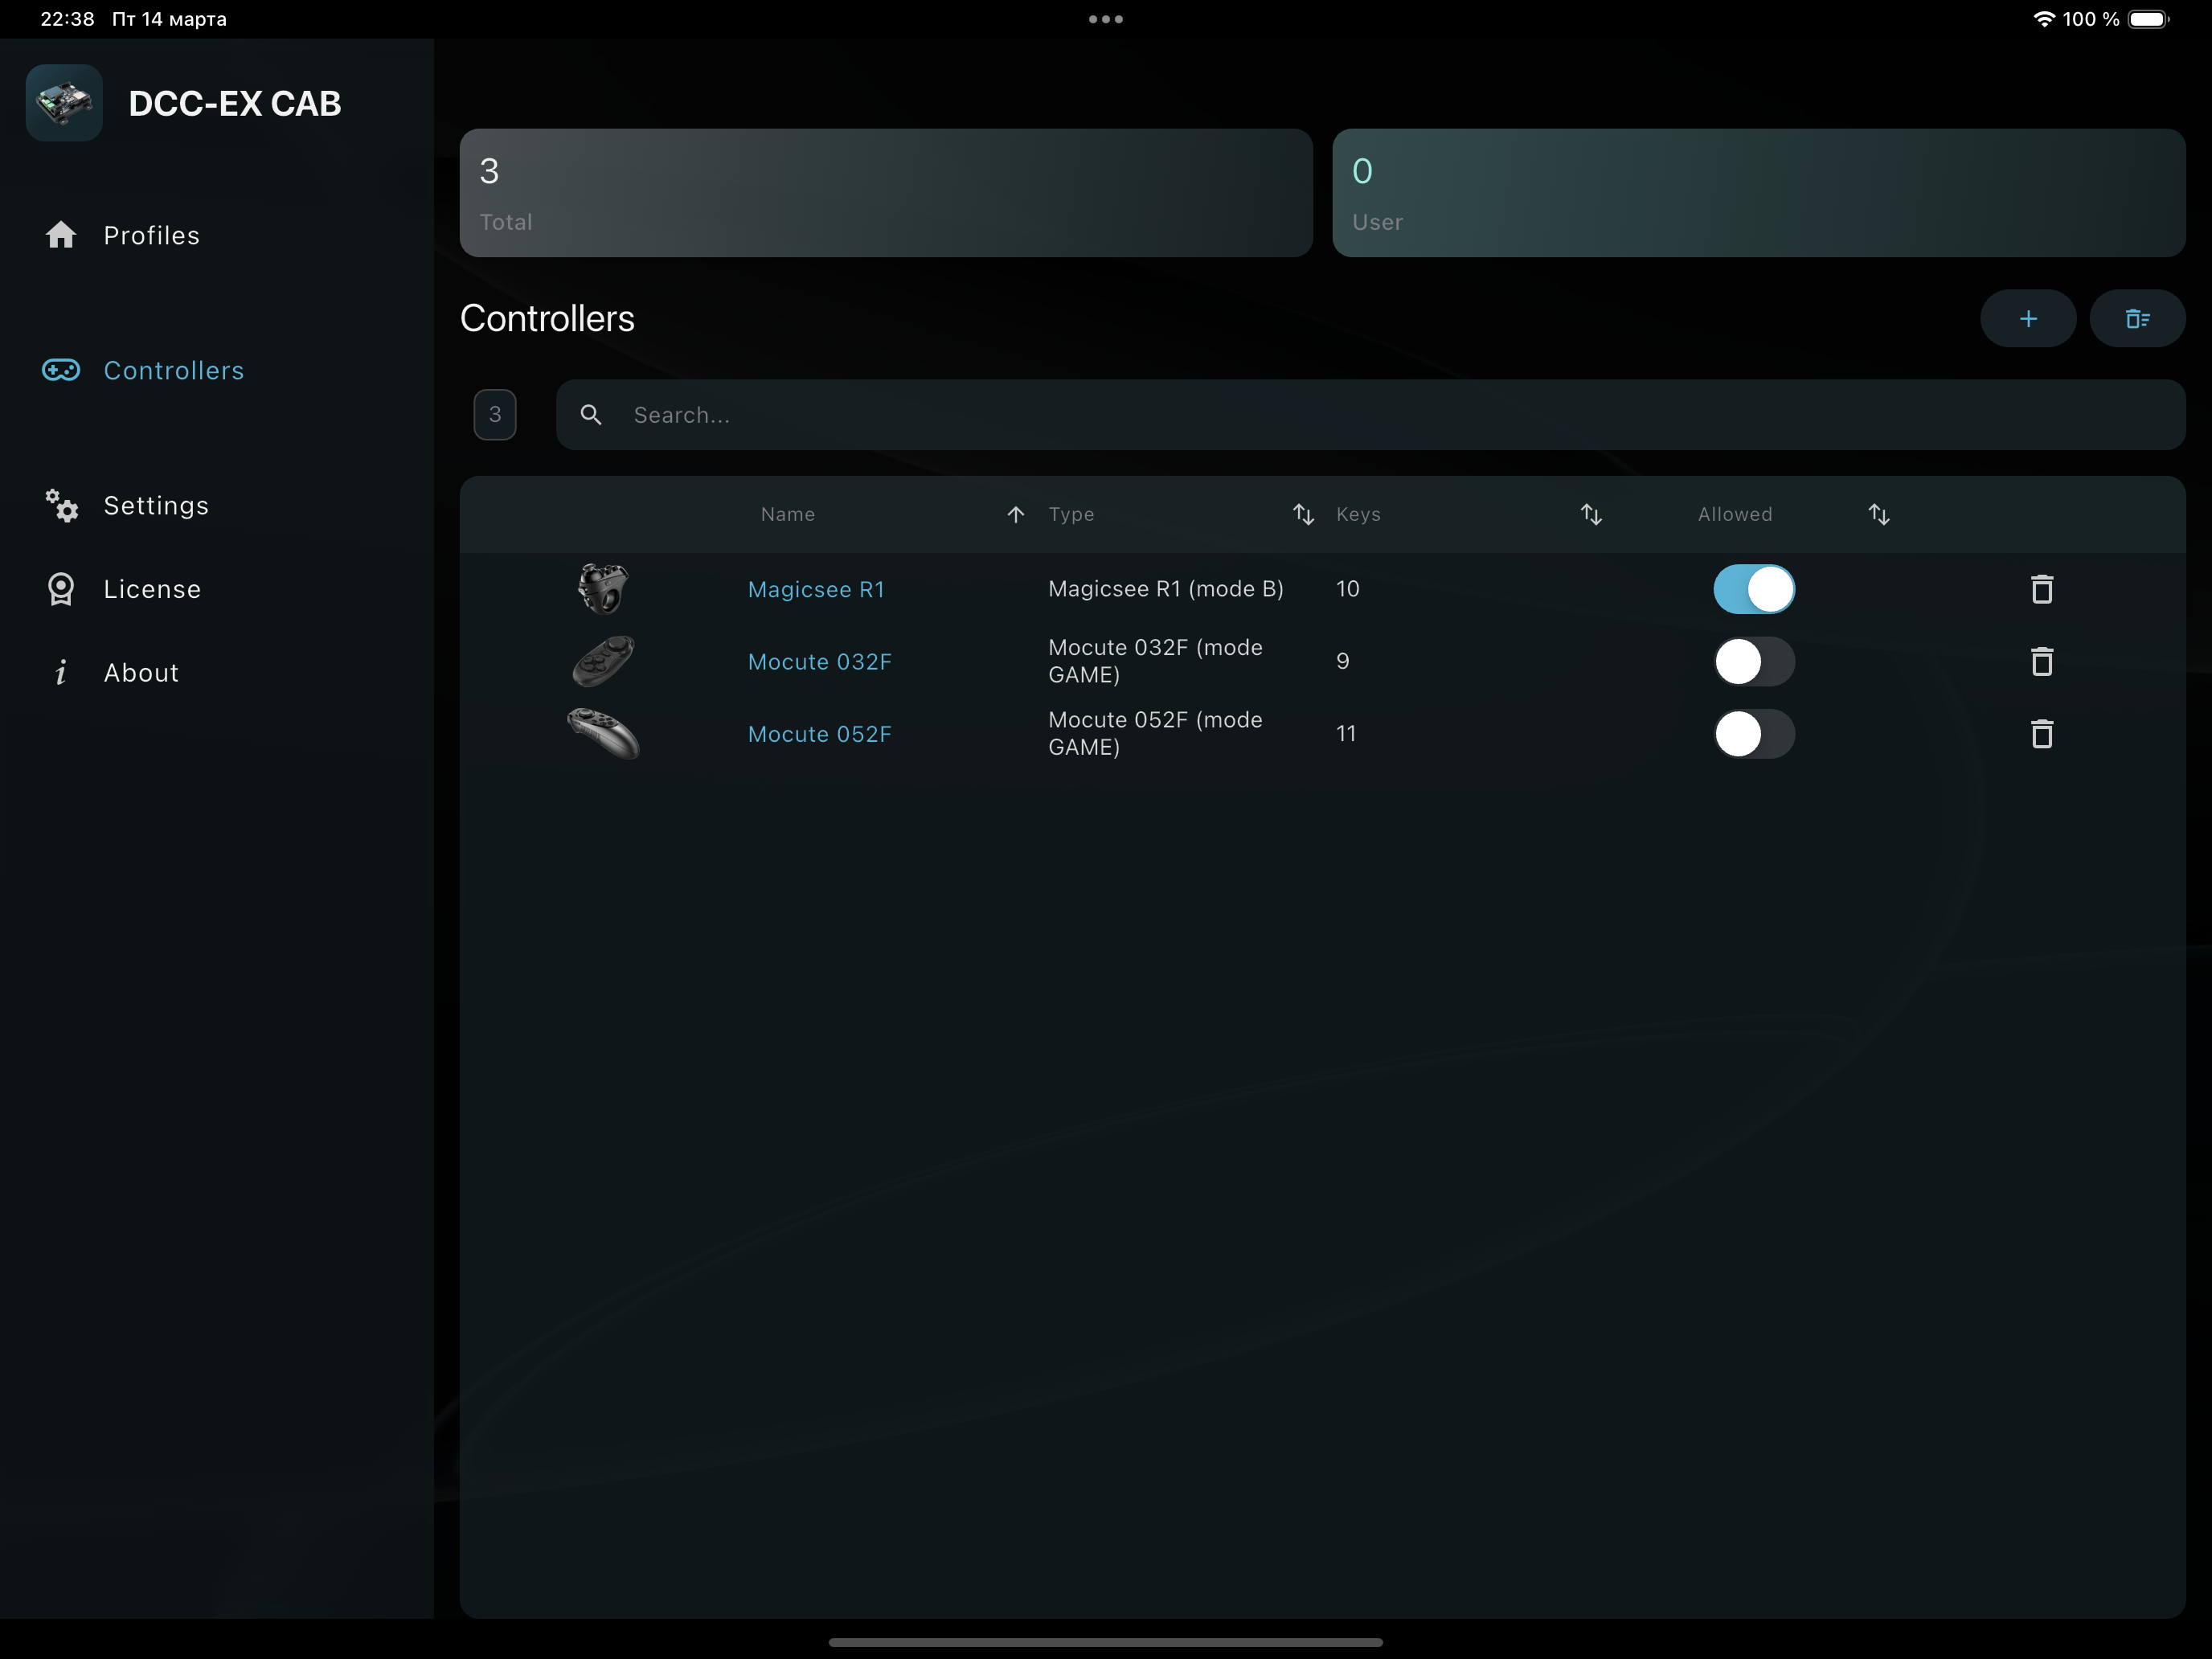Click keys value 11 for Mocute 052F
The width and height of the screenshot is (2212, 1659).
click(x=1346, y=733)
